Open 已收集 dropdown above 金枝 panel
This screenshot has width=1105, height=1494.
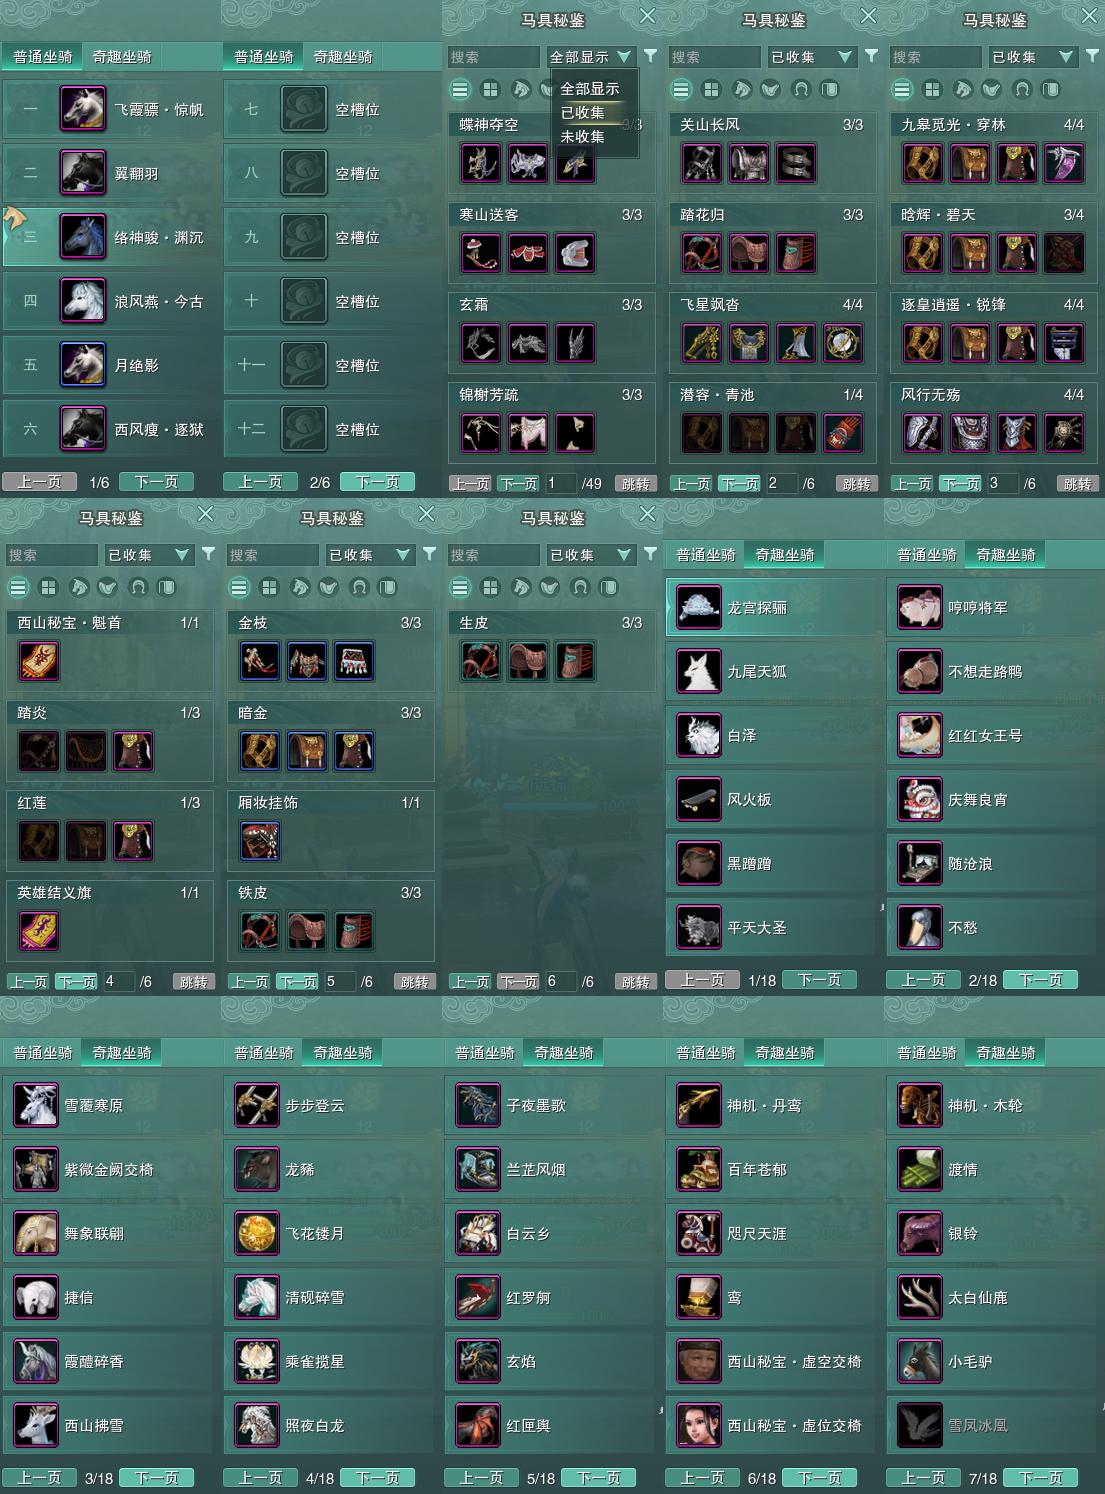point(369,555)
